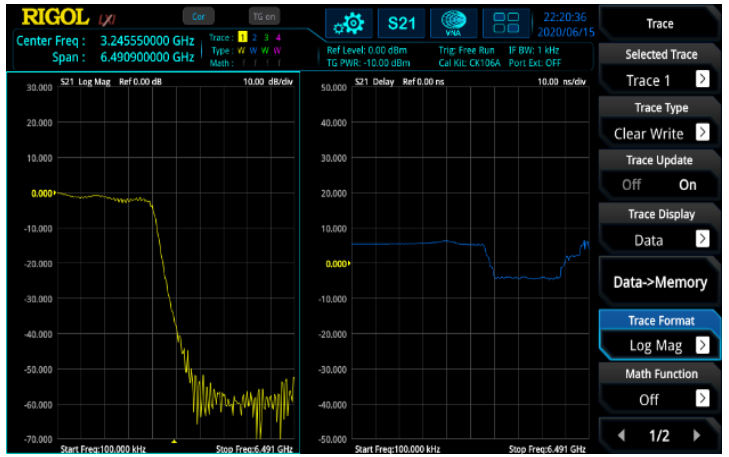Open the Selected Trace menu item
729x457 pixels.
660,68
